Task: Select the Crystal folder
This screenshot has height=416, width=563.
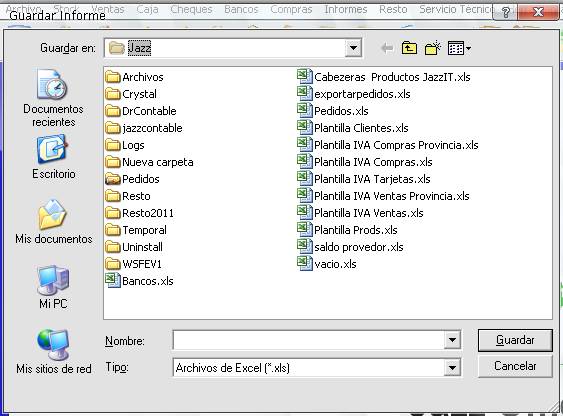Action: click(x=131, y=94)
